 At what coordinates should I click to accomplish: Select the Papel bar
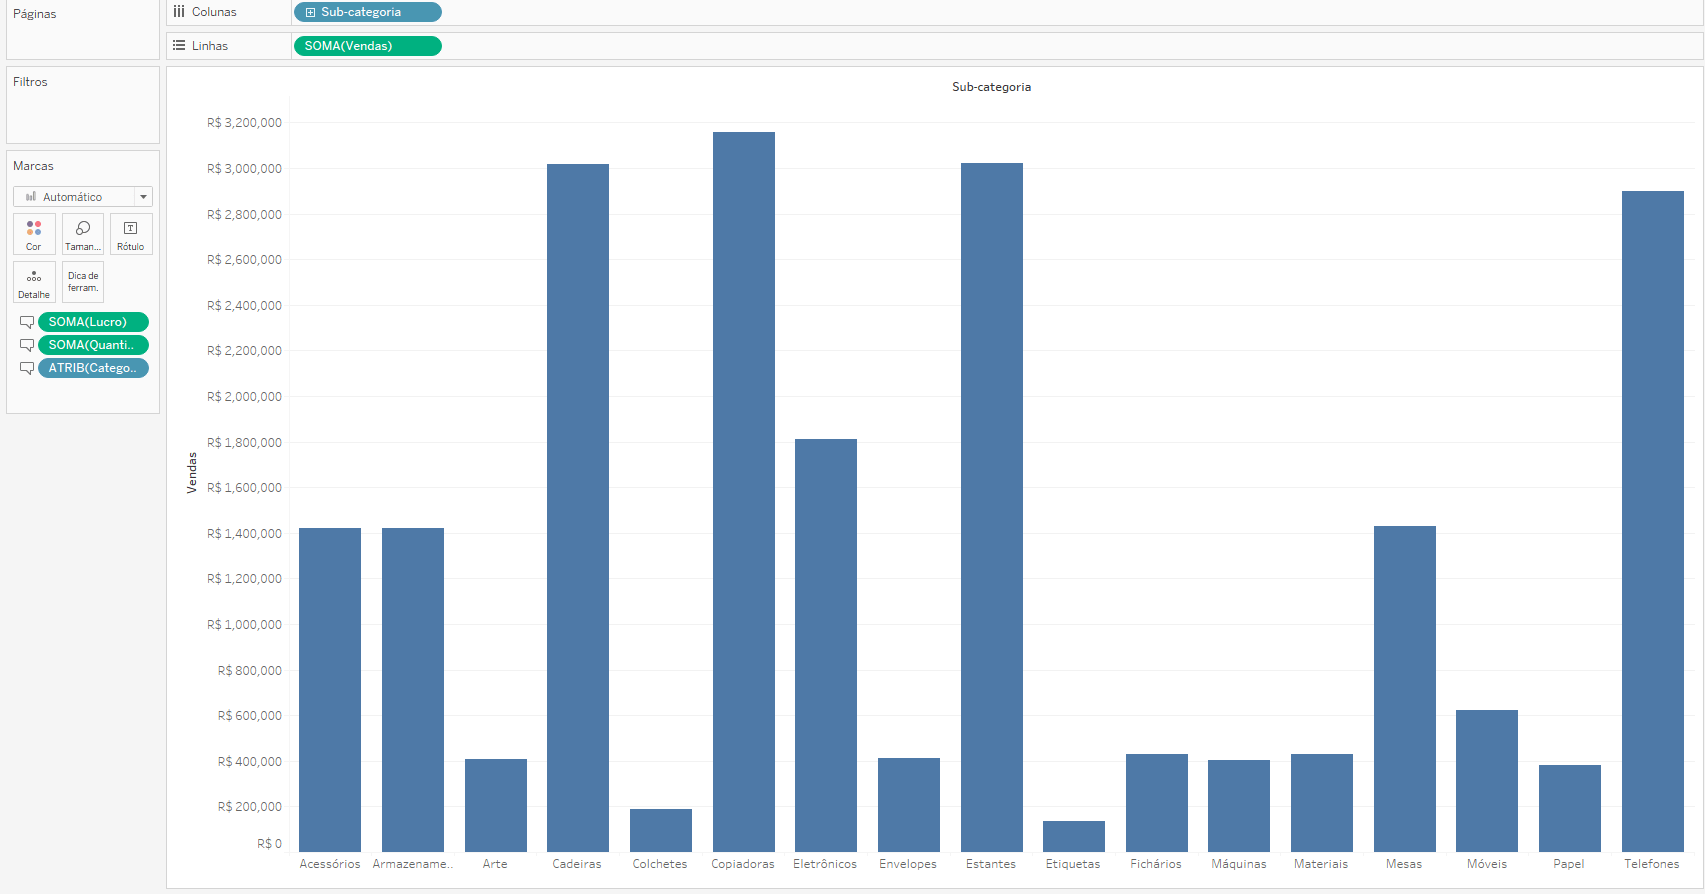click(x=1570, y=808)
